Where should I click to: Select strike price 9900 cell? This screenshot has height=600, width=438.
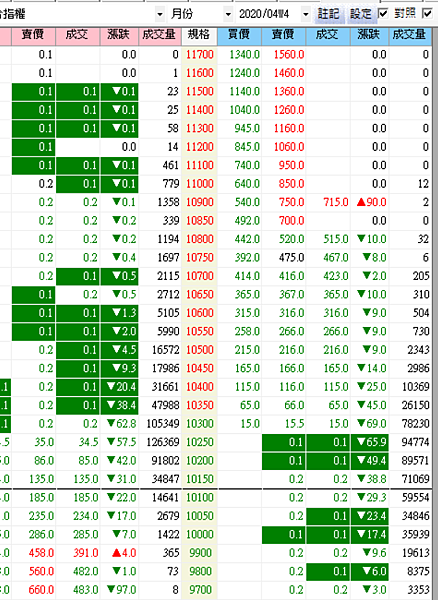click(x=199, y=553)
